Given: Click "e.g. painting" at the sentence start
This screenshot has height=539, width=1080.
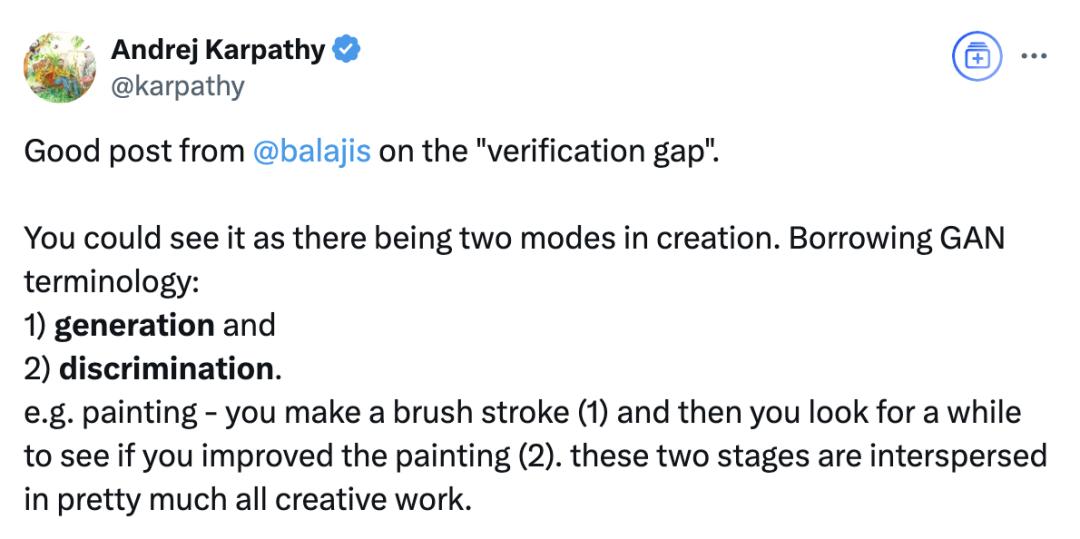Looking at the screenshot, I should pos(110,413).
